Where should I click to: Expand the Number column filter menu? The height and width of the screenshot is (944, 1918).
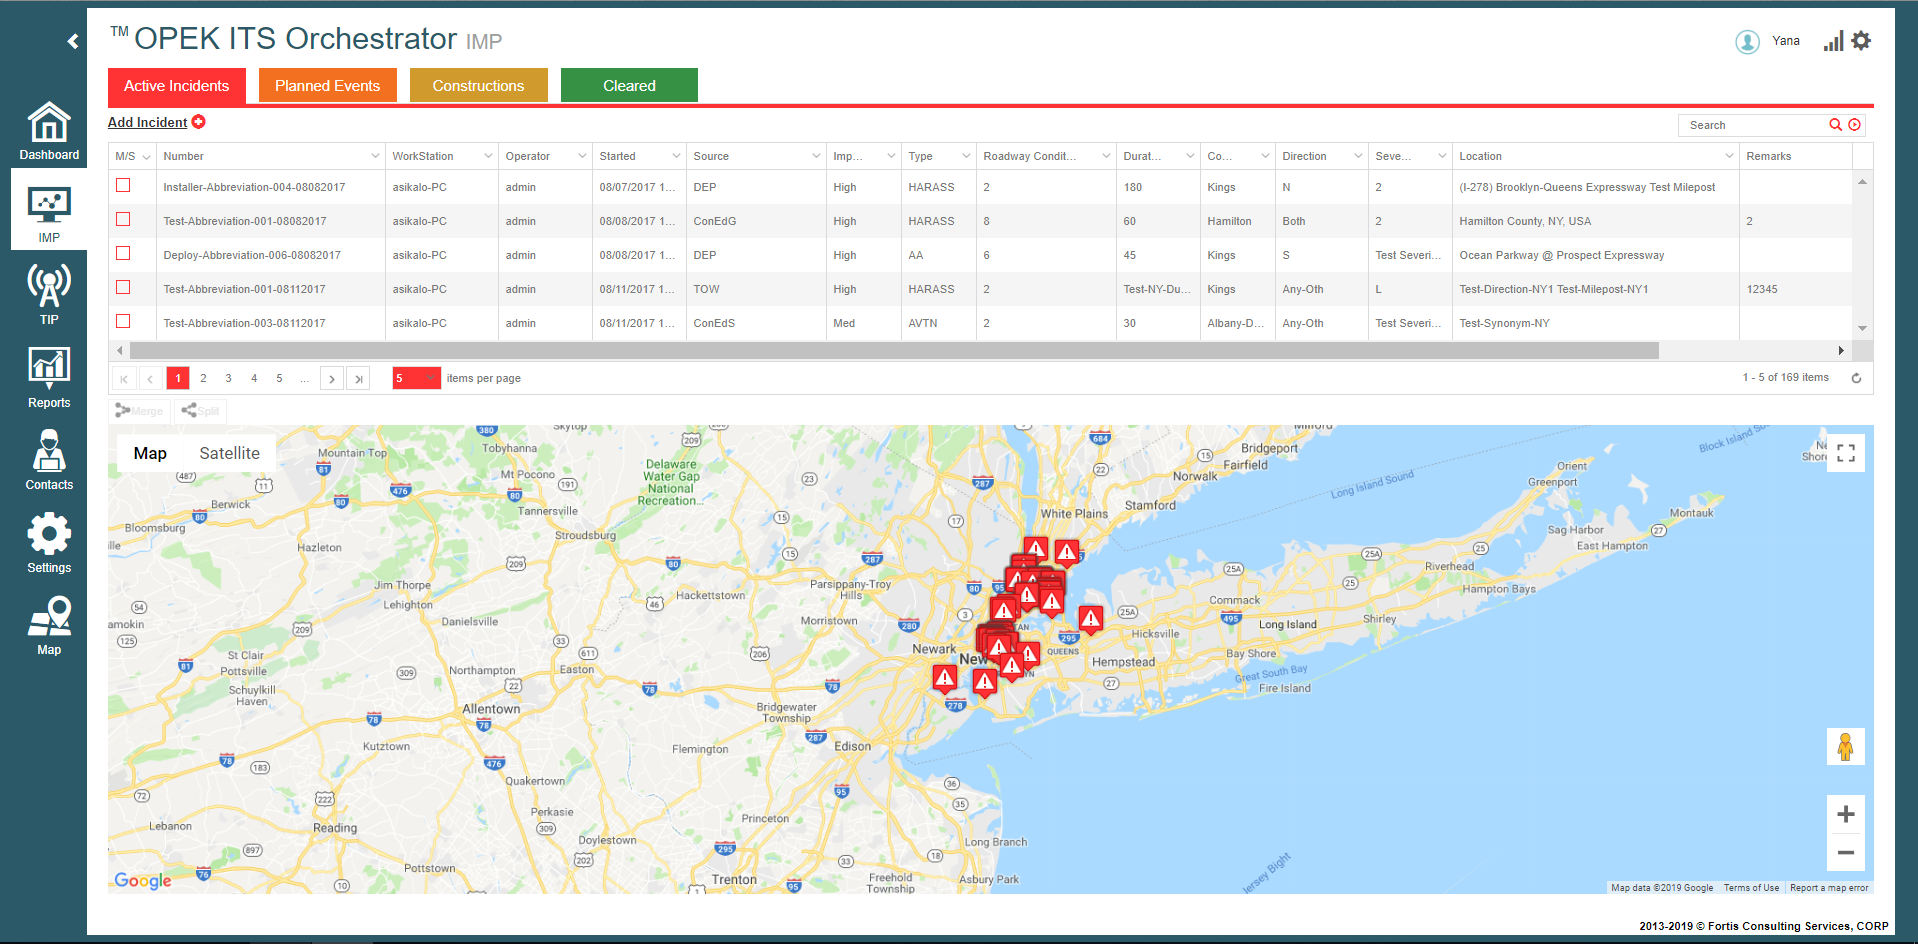[x=375, y=156]
